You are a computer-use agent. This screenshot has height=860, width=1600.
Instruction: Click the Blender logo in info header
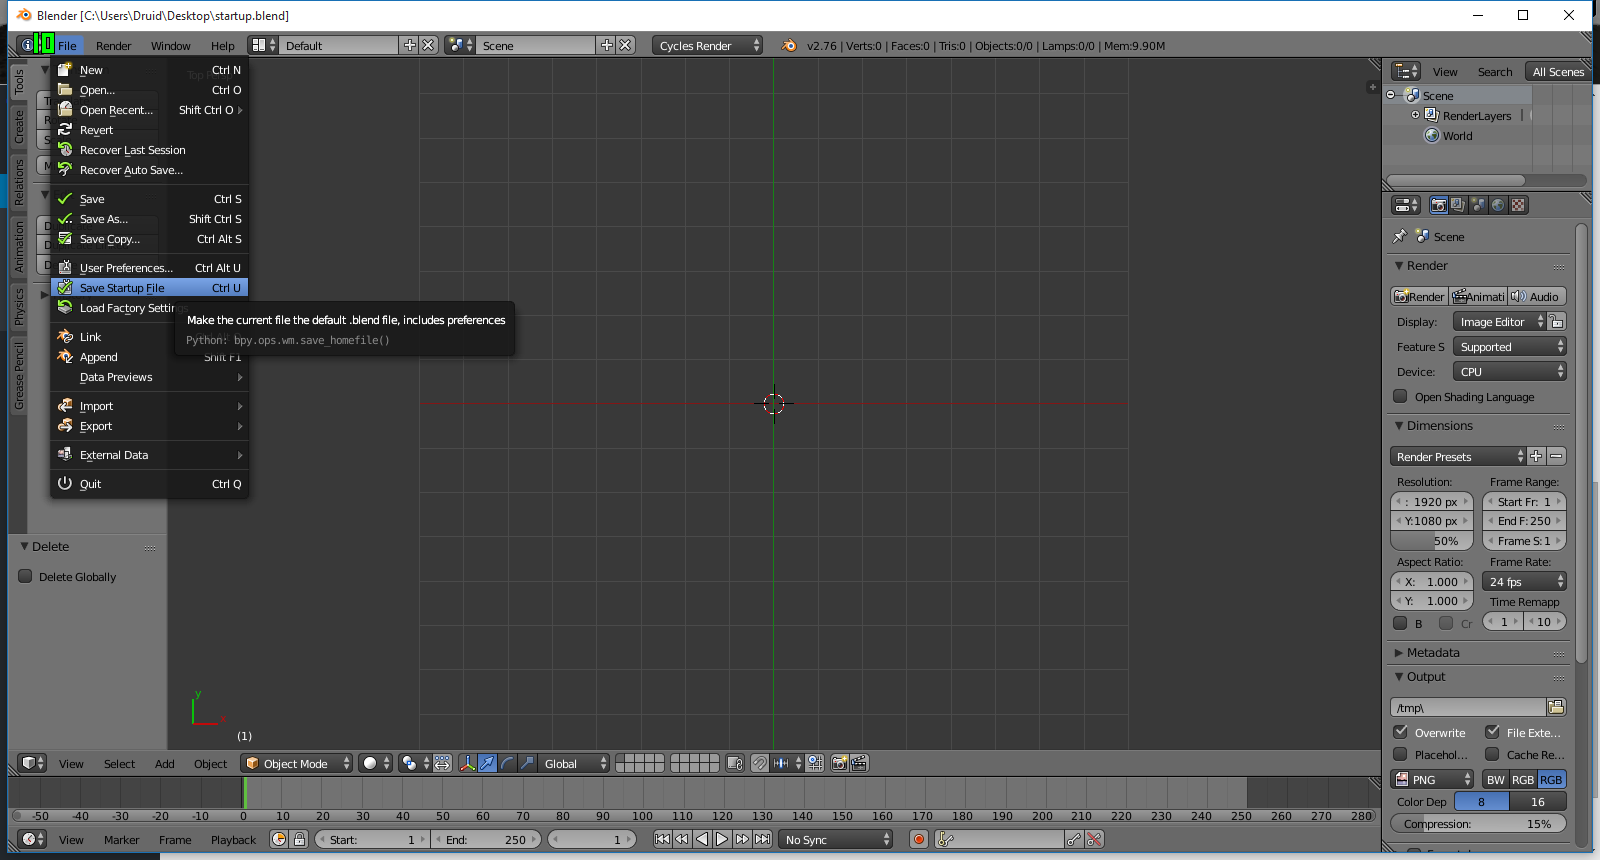pos(789,45)
